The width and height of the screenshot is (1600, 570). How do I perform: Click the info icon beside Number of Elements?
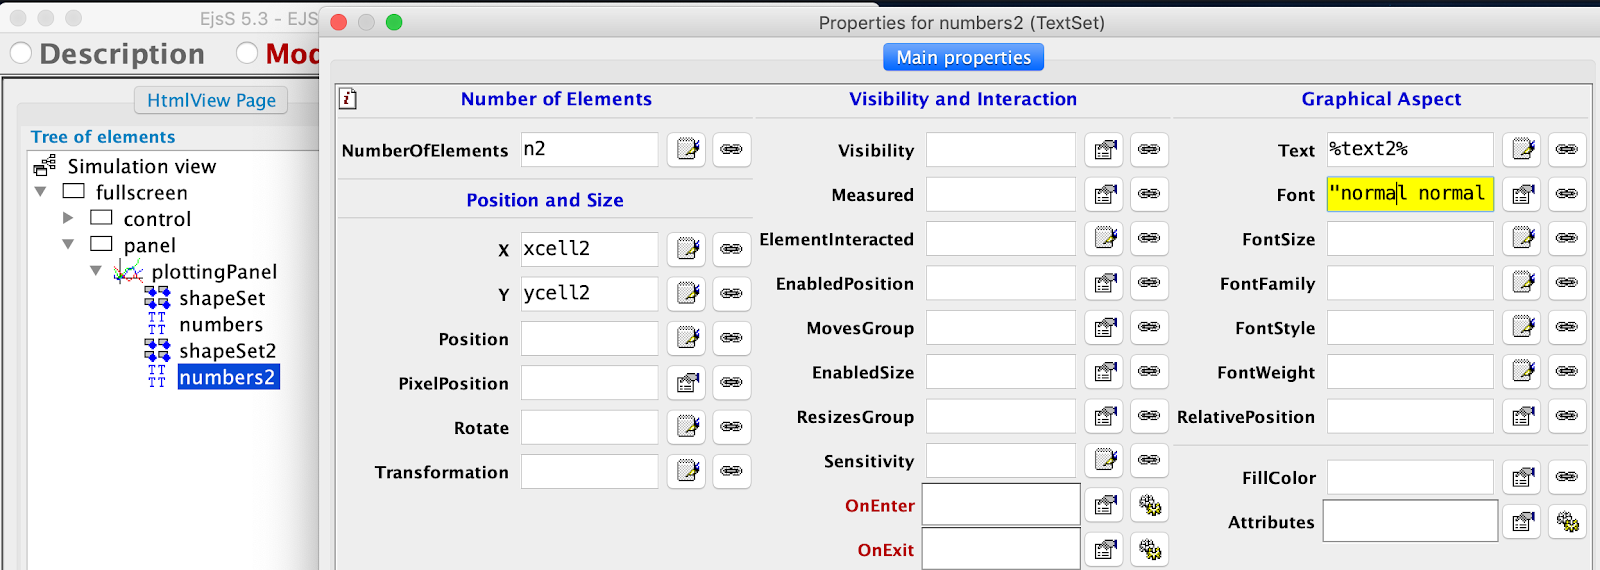coord(348,99)
